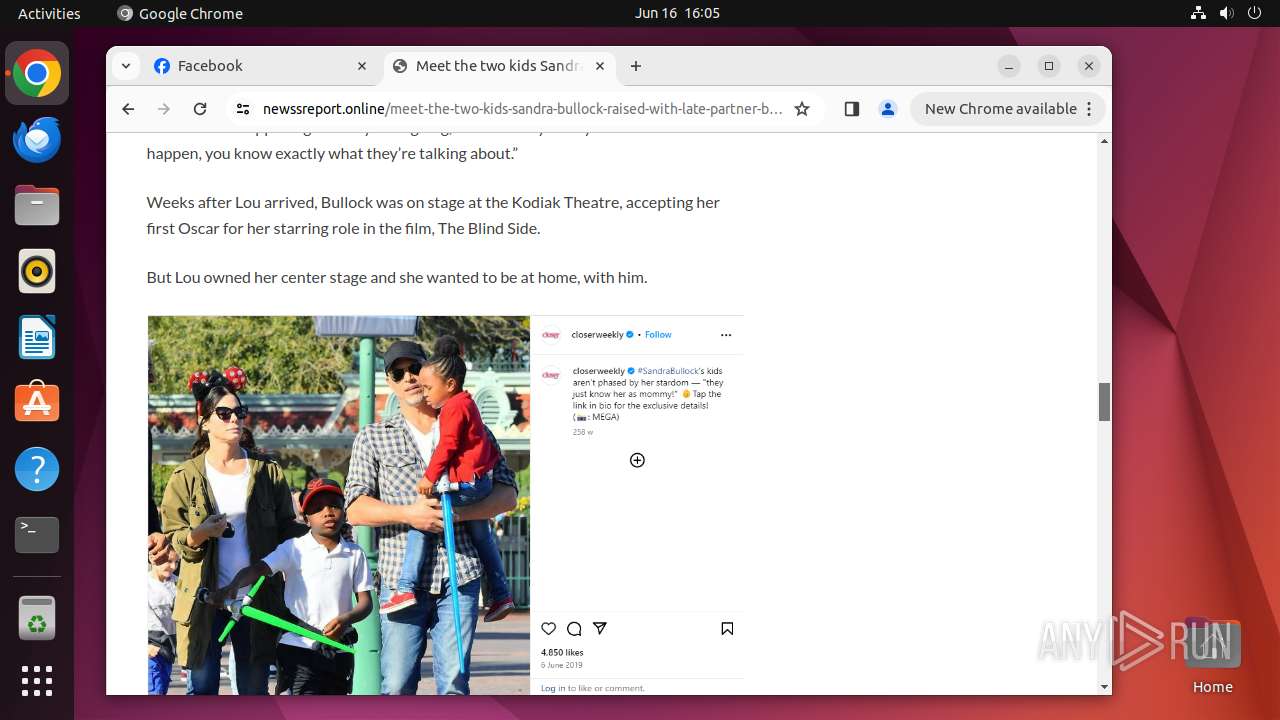Open Chrome three-dot menu
The image size is (1280, 720).
coord(1090,109)
